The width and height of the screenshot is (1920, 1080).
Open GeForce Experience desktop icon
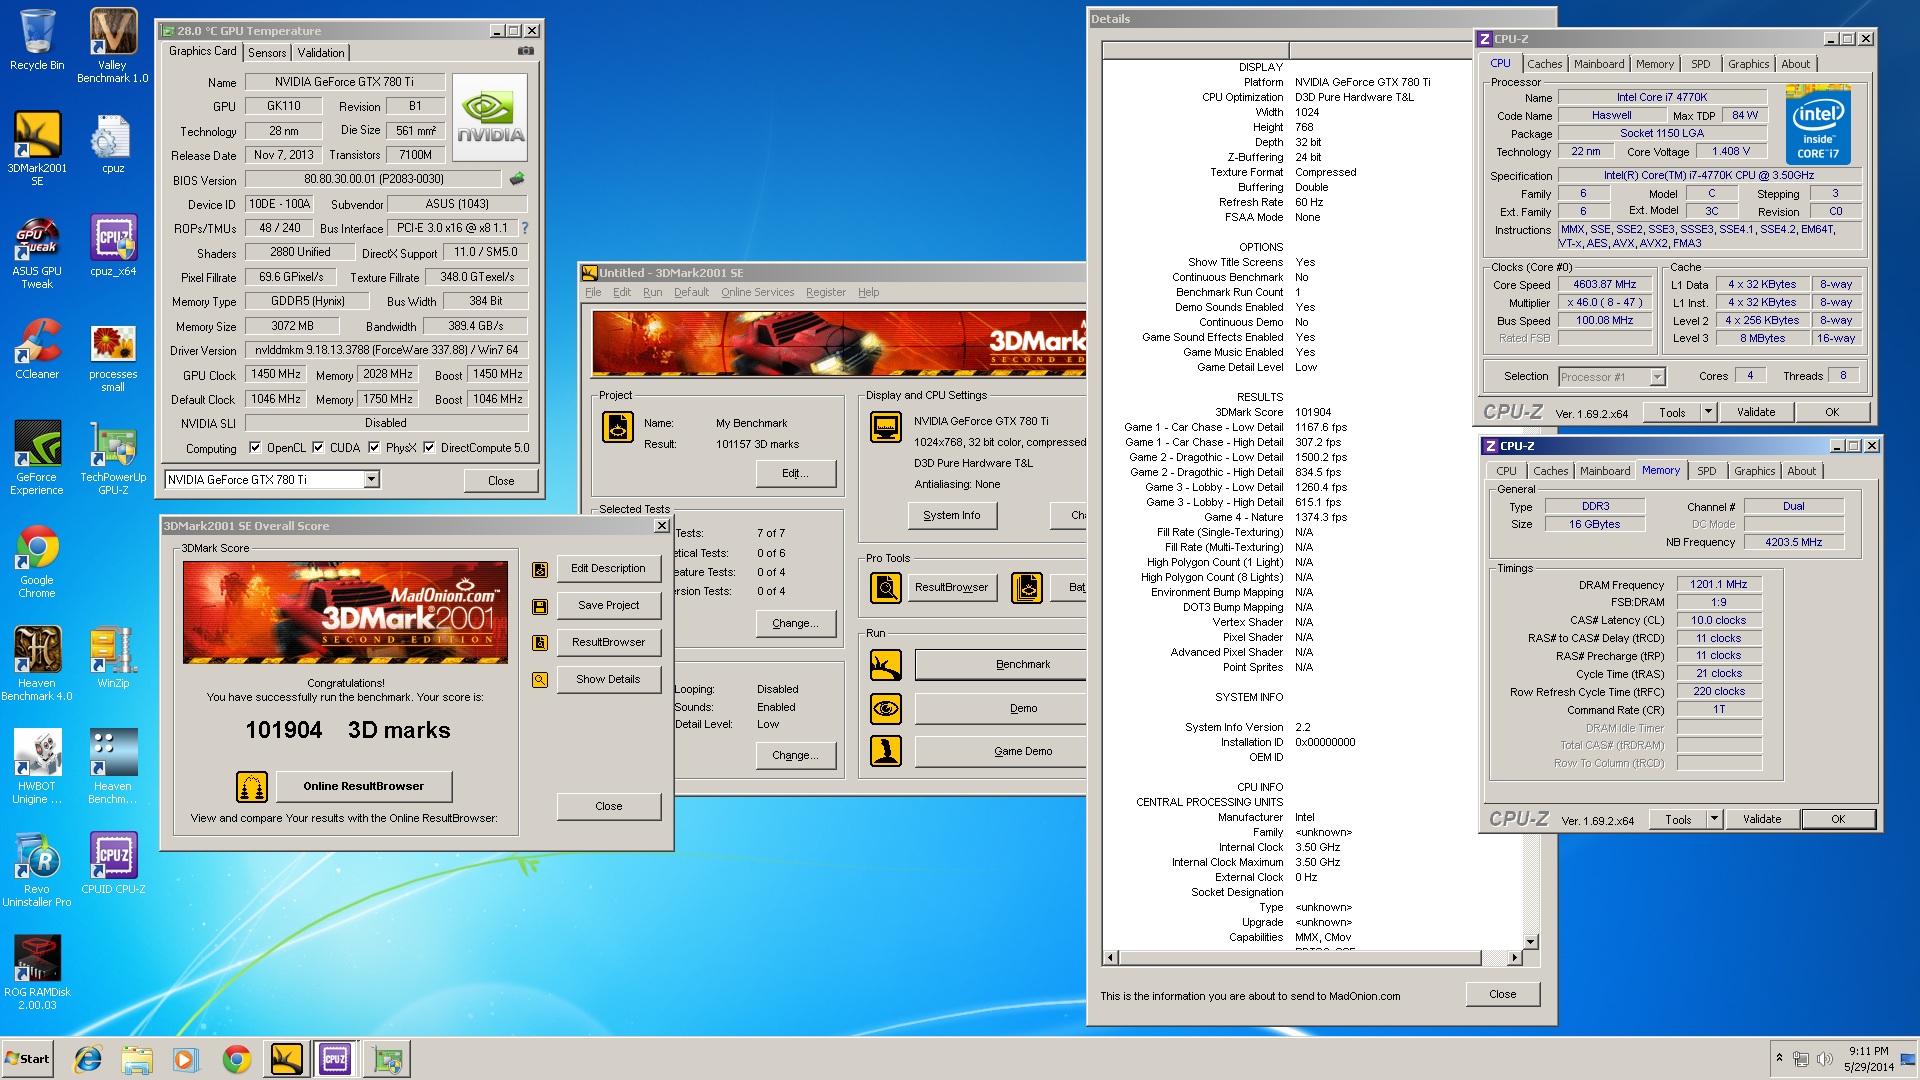click(37, 458)
